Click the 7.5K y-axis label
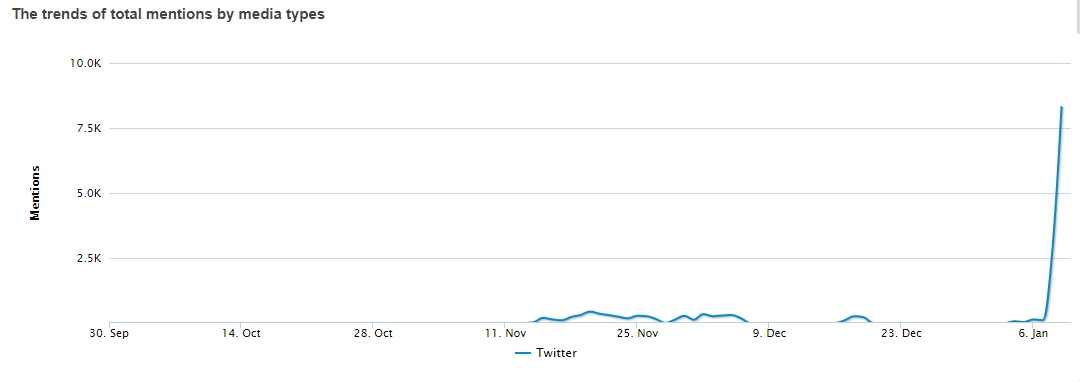The height and width of the screenshot is (382, 1080). pyautogui.click(x=89, y=128)
